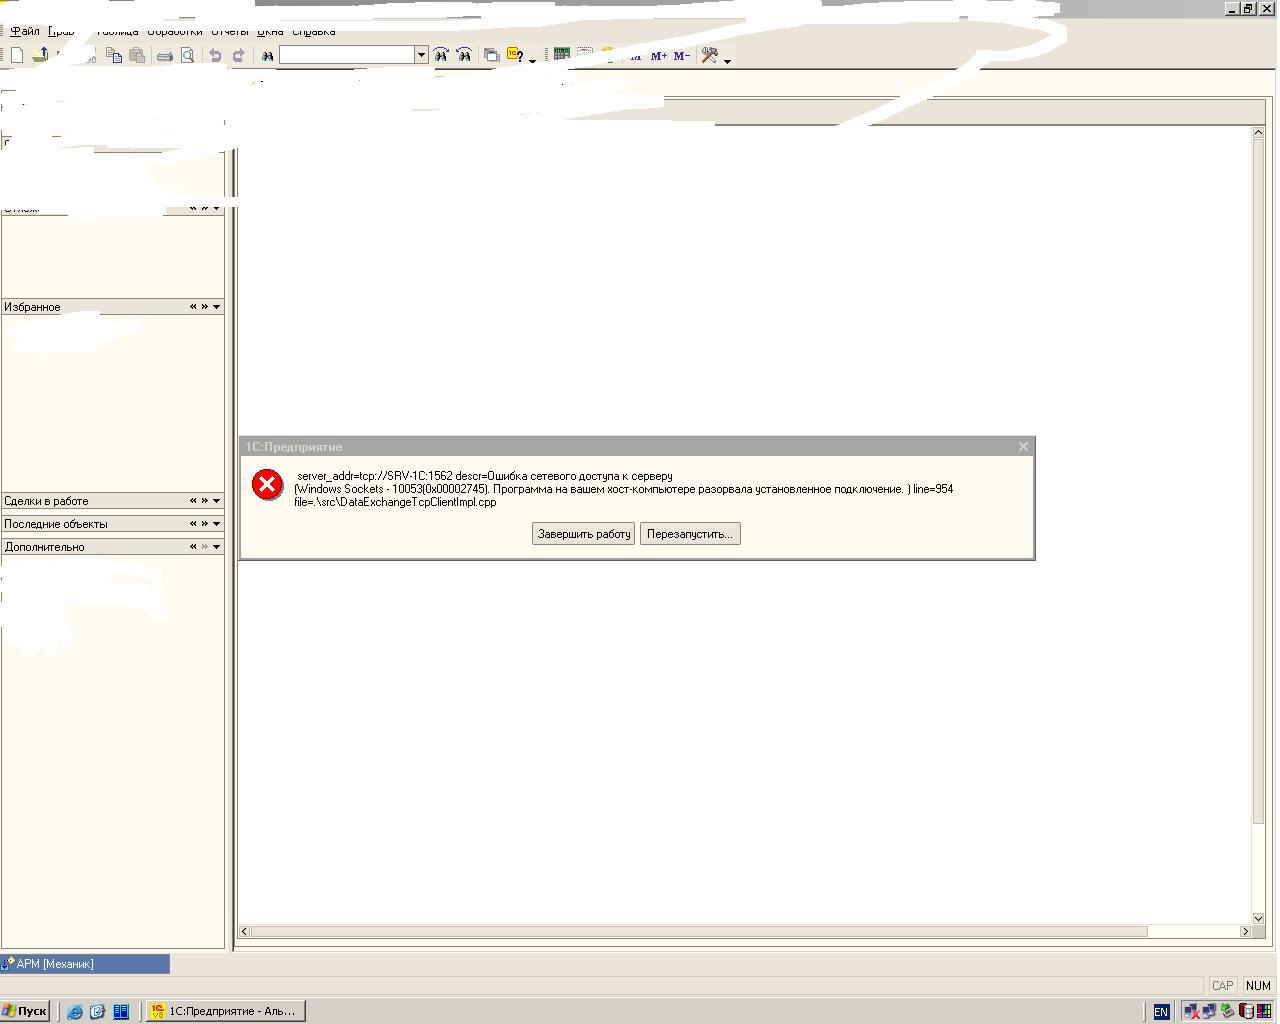Click the Избранное panel header
This screenshot has width=1280, height=1024.
pyautogui.click(x=112, y=307)
